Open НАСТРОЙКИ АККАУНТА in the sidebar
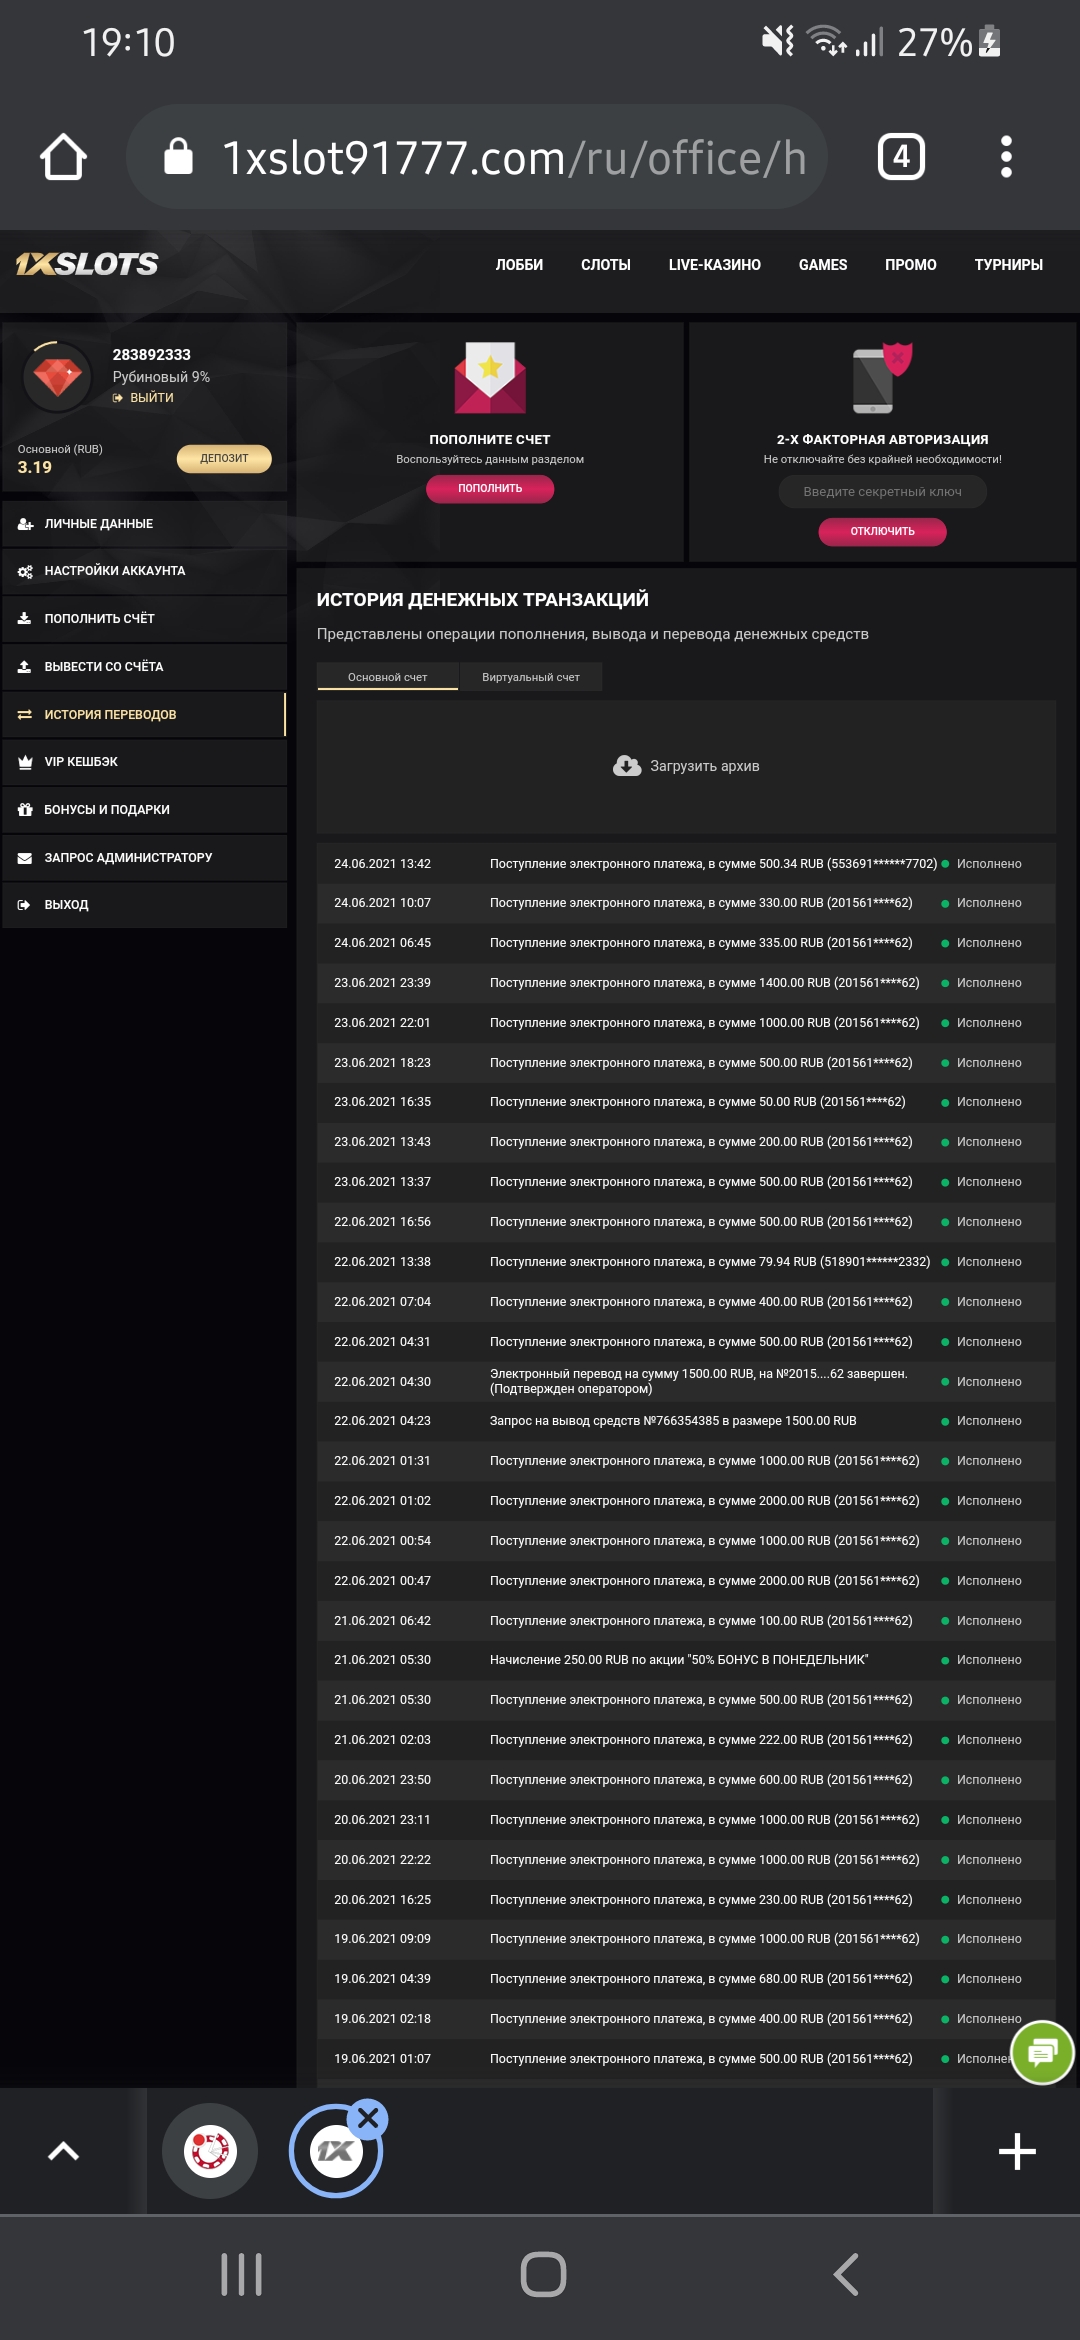Image resolution: width=1080 pixels, height=2340 pixels. click(145, 571)
